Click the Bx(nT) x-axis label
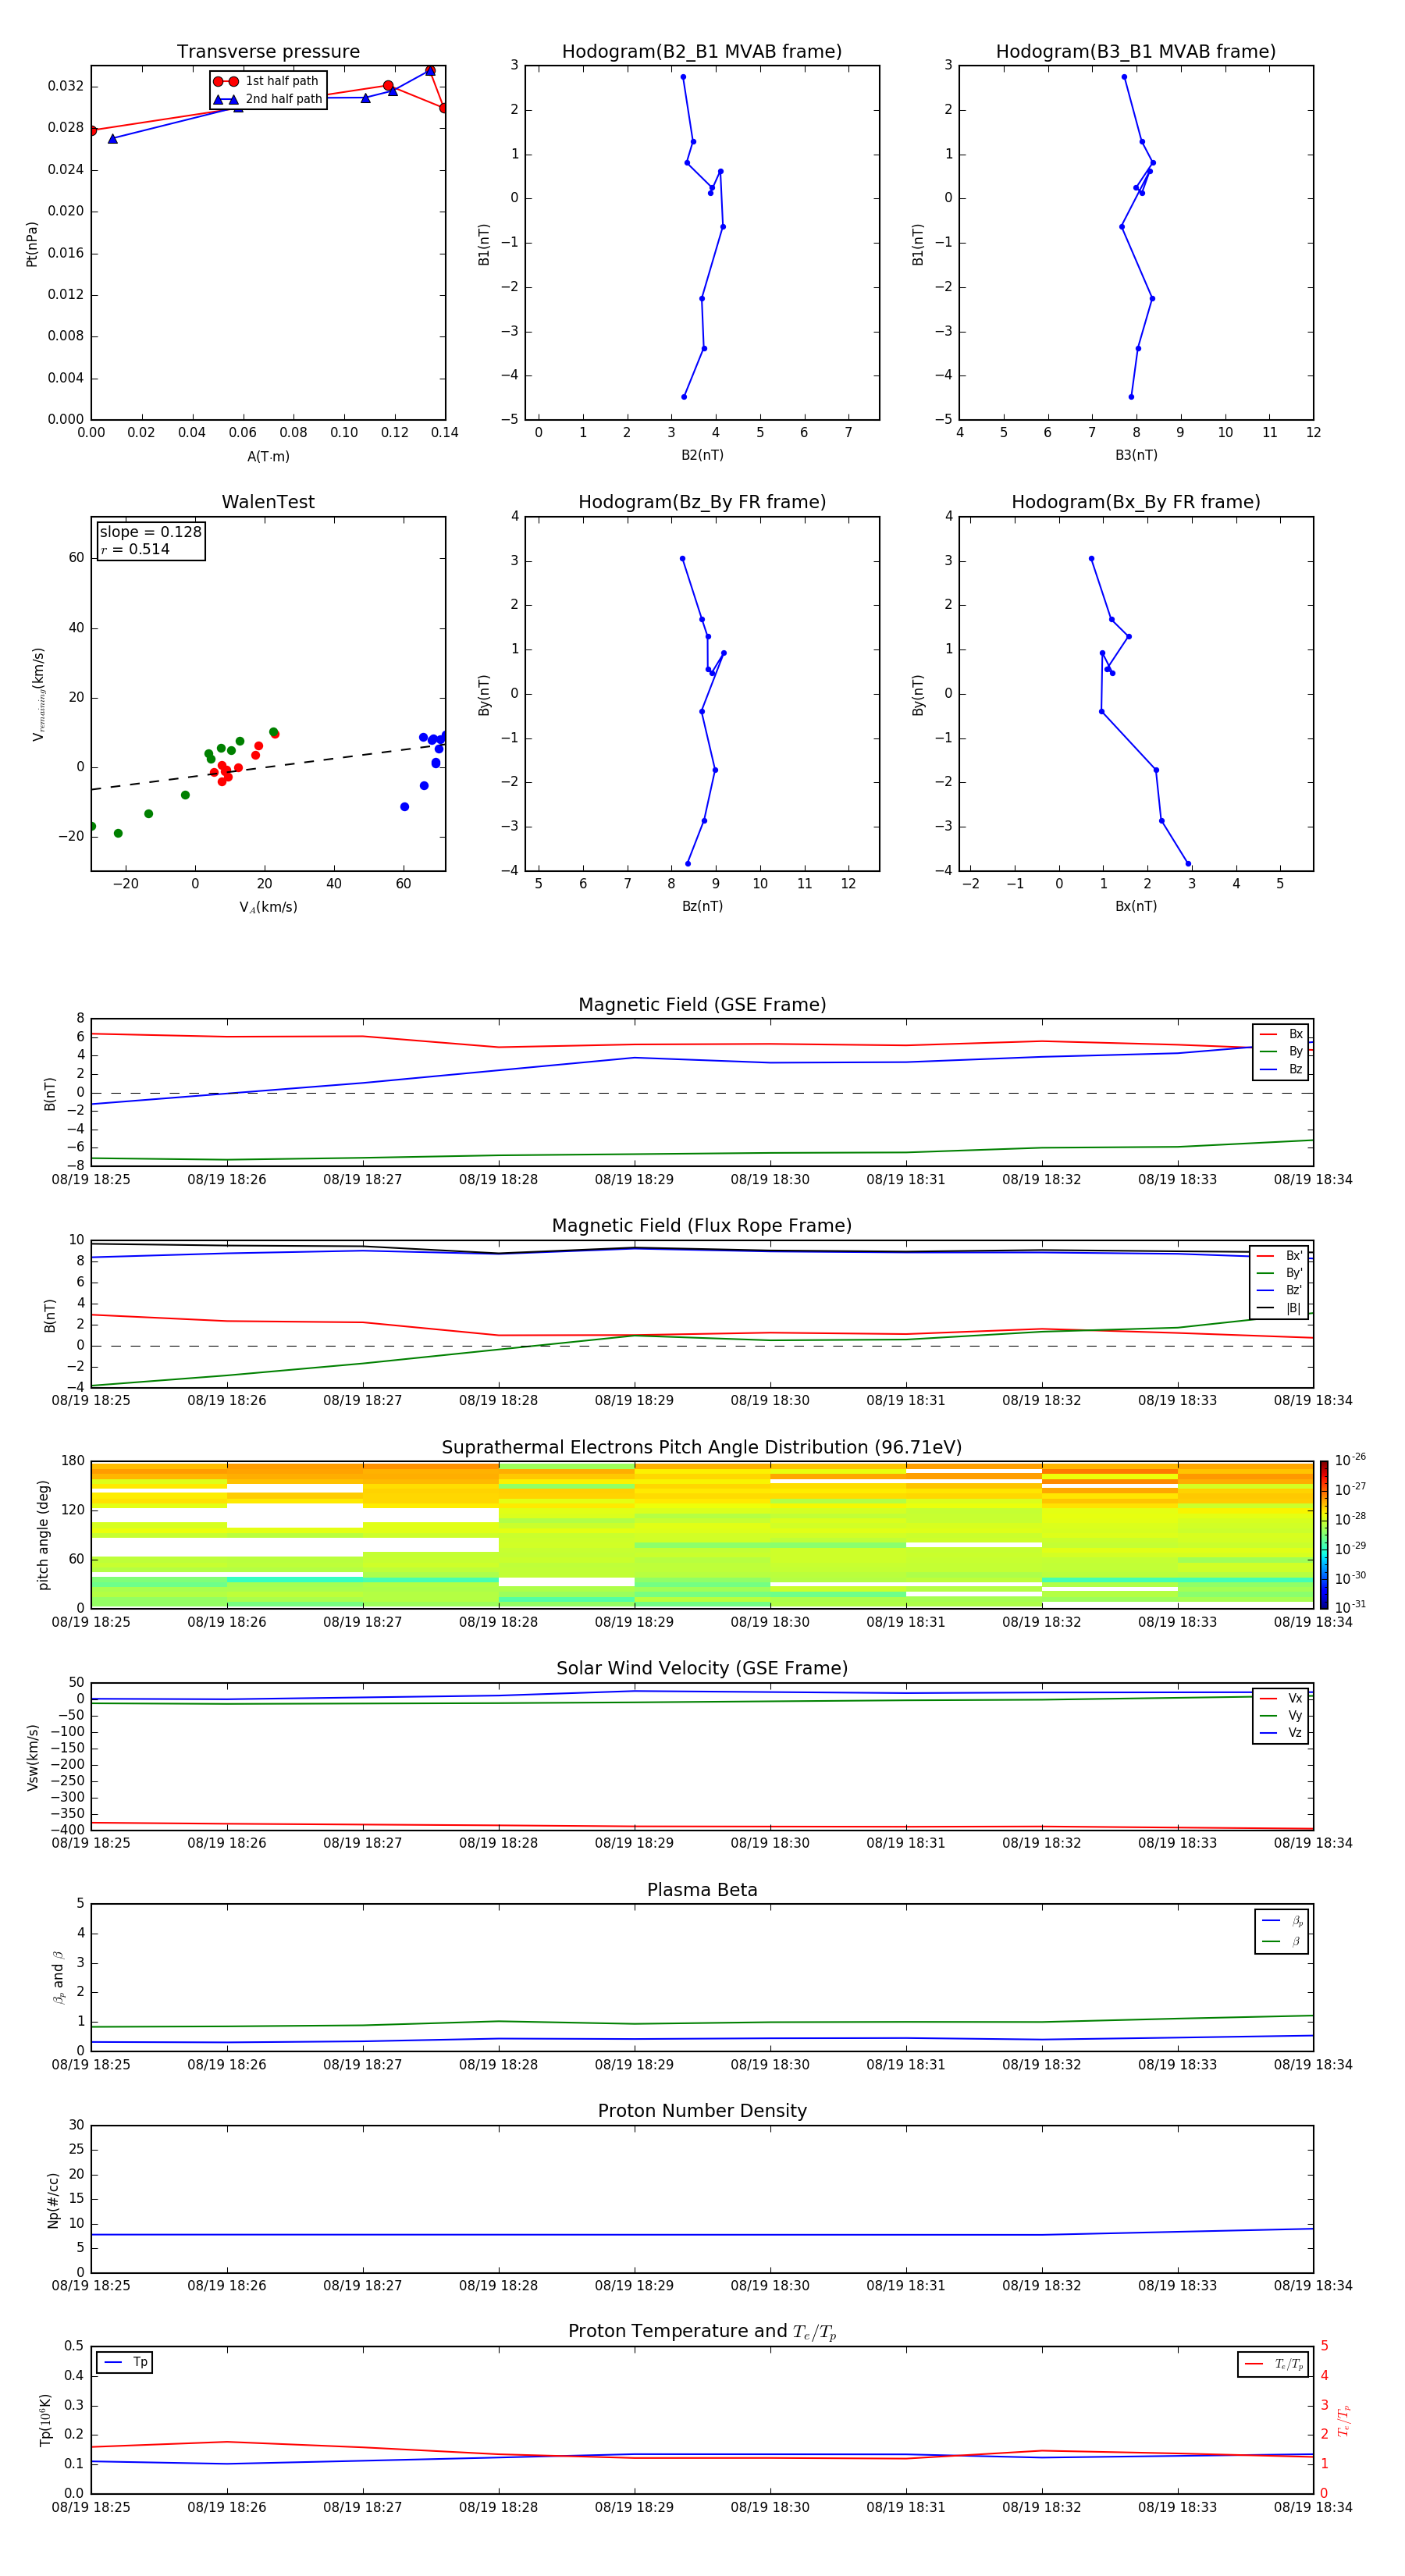 tap(1136, 906)
